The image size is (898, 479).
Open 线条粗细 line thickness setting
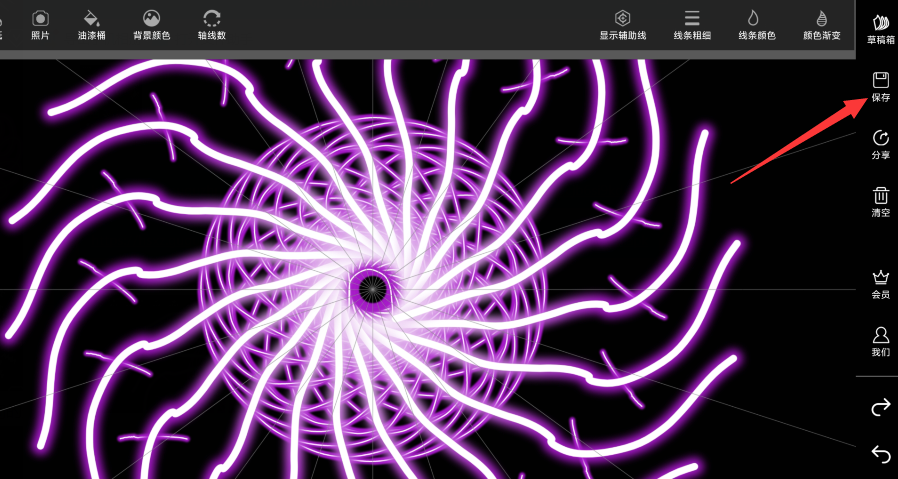tap(692, 25)
